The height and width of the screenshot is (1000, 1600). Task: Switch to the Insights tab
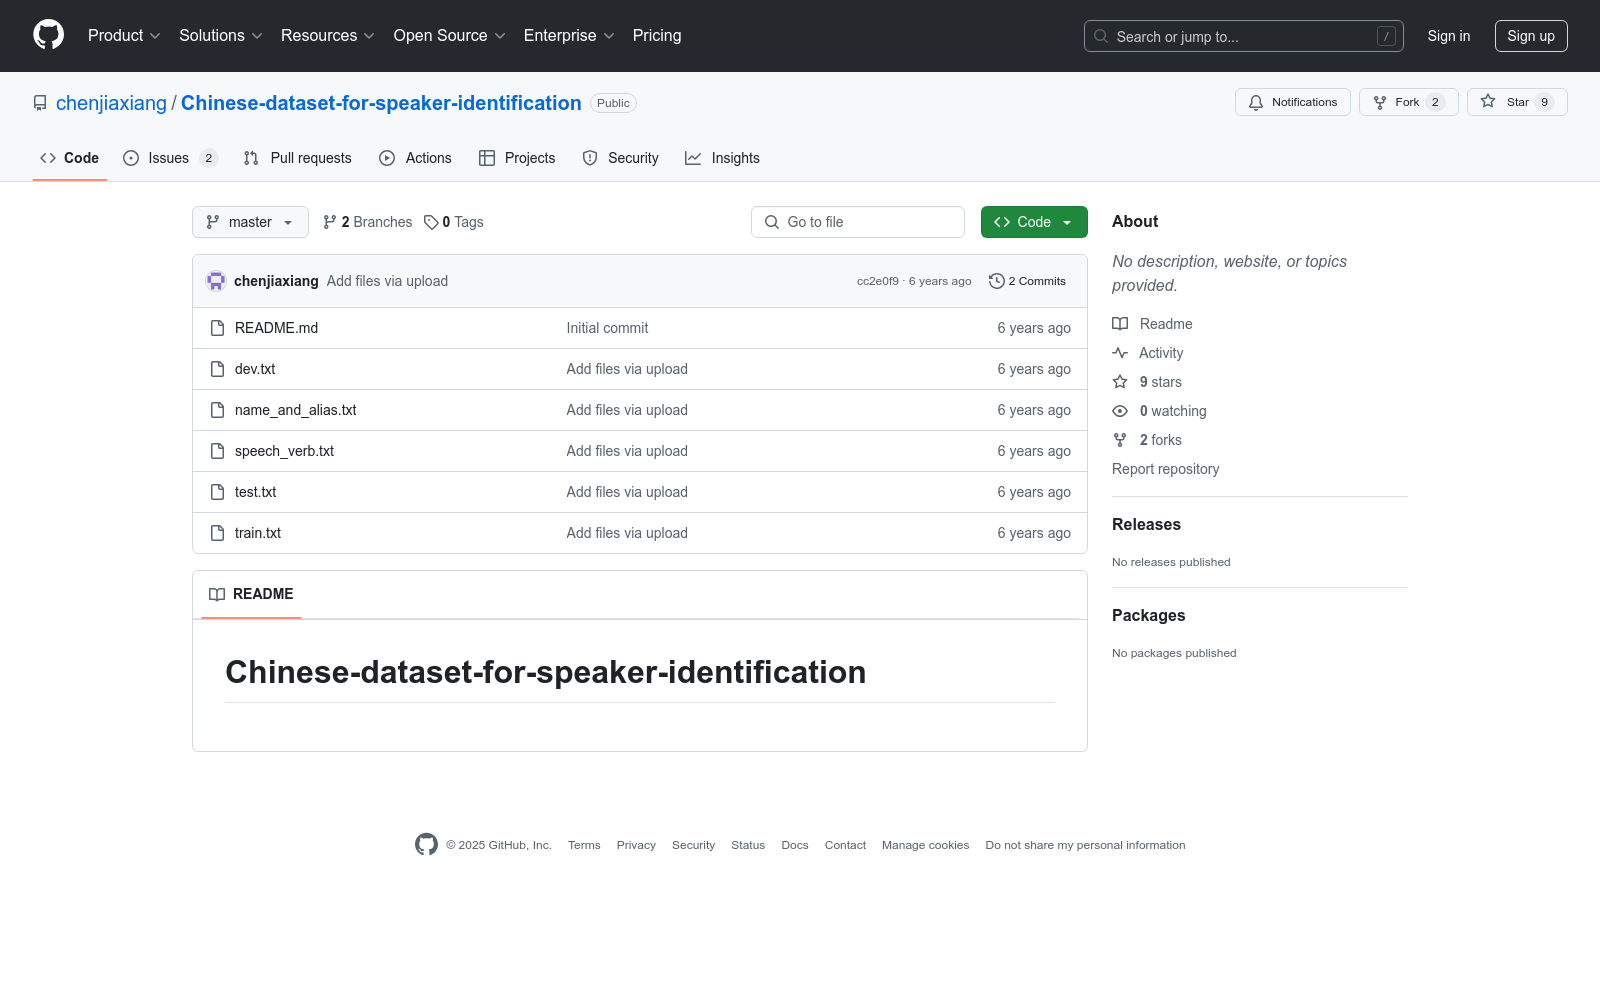coord(723,158)
